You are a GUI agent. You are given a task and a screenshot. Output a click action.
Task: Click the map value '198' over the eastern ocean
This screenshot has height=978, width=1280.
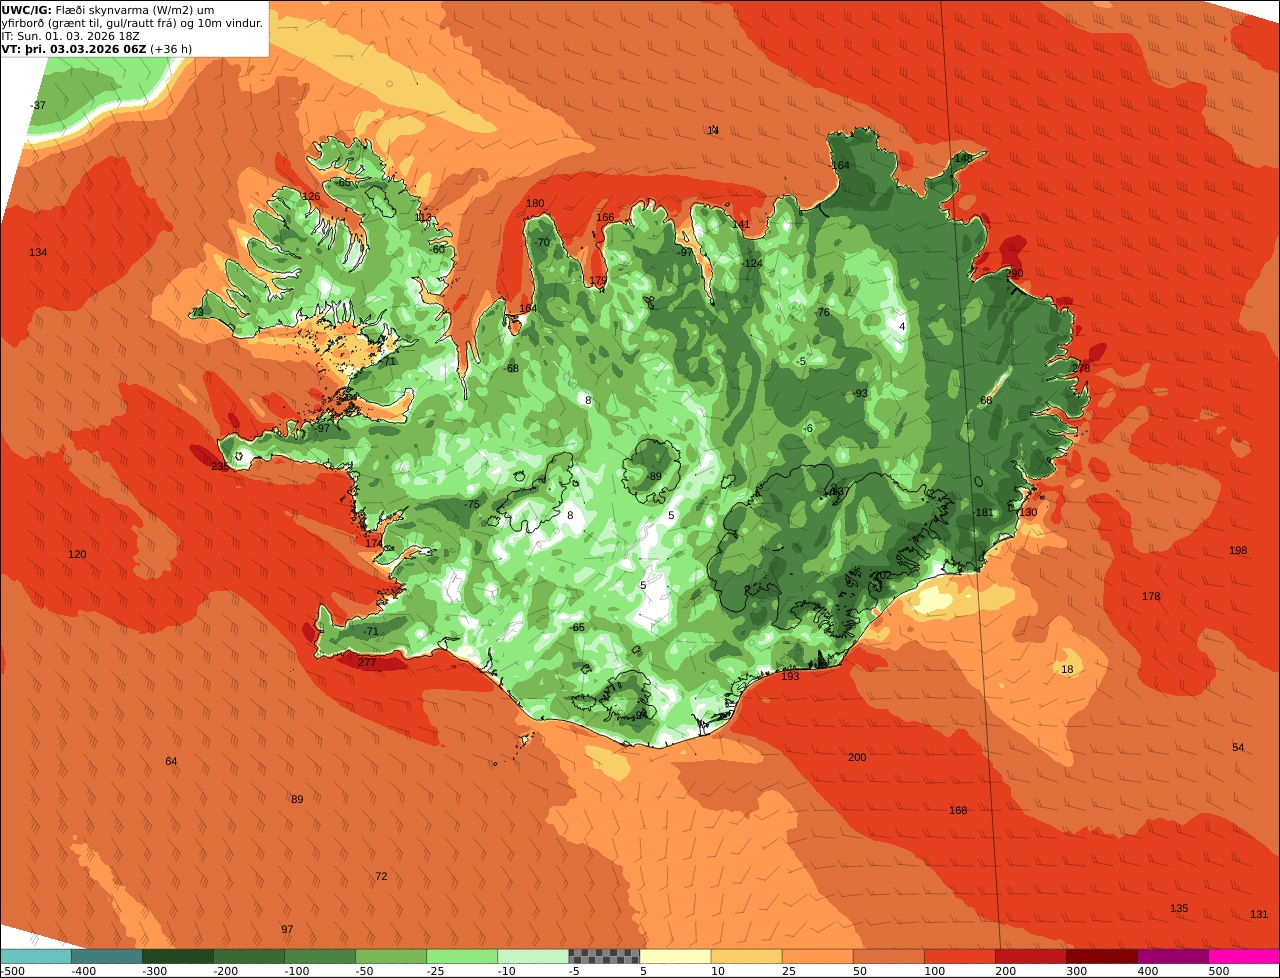tap(1238, 550)
